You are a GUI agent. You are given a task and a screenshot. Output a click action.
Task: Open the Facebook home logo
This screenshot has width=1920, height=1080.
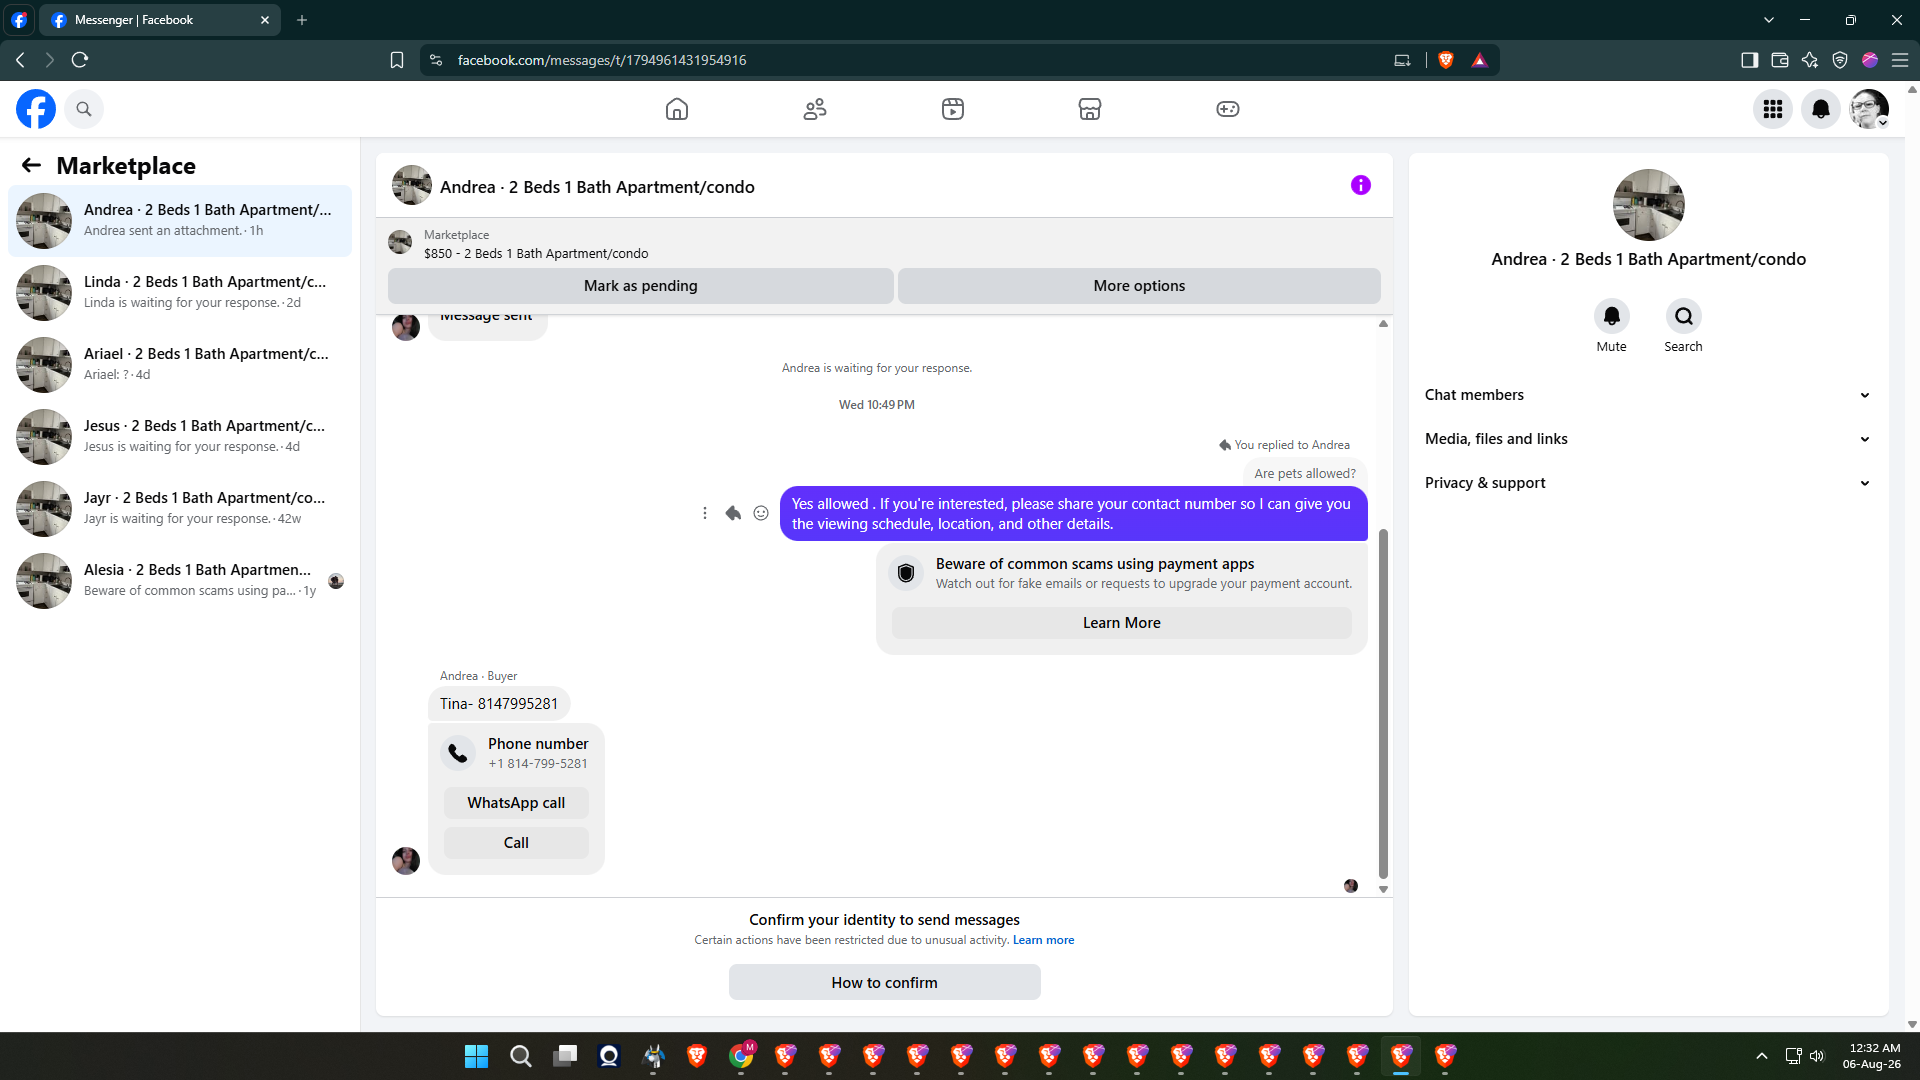(x=36, y=109)
